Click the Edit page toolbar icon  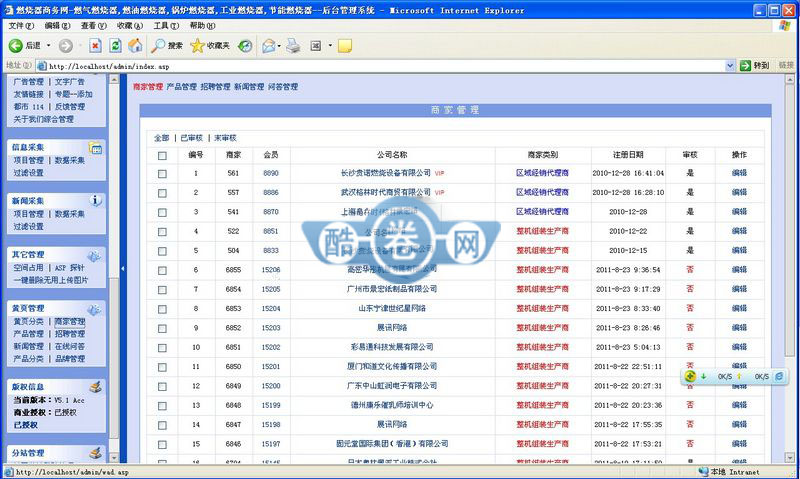pyautogui.click(x=316, y=46)
